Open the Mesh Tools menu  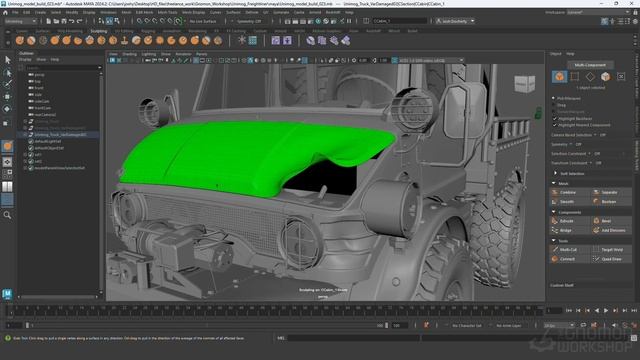pyautogui.click(x=167, y=13)
